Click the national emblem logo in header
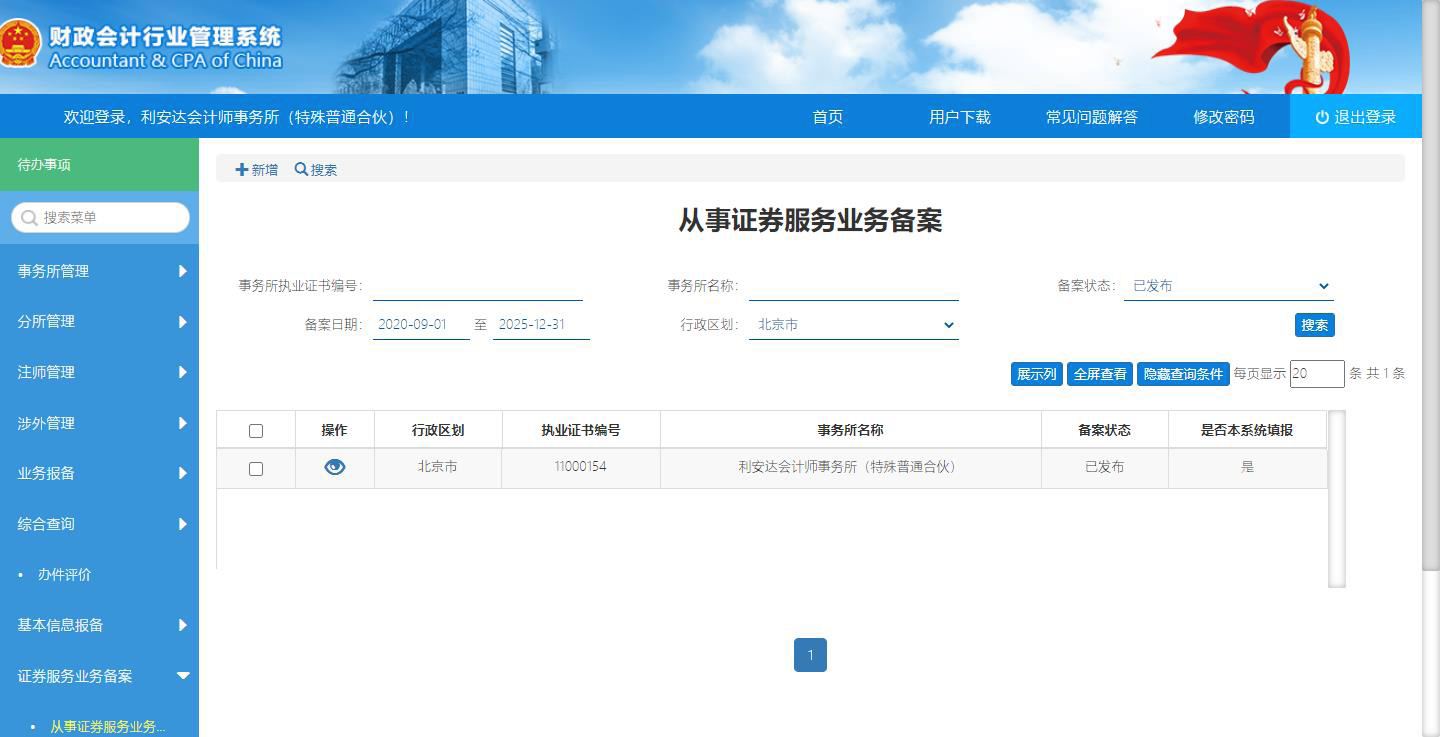Viewport: 1440px width, 737px height. coord(18,44)
